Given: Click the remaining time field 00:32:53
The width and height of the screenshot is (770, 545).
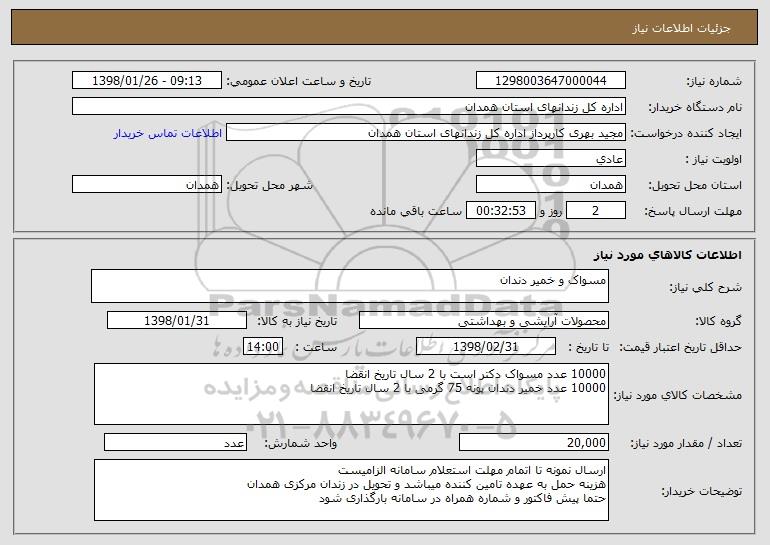Looking at the screenshot, I should (x=500, y=211).
